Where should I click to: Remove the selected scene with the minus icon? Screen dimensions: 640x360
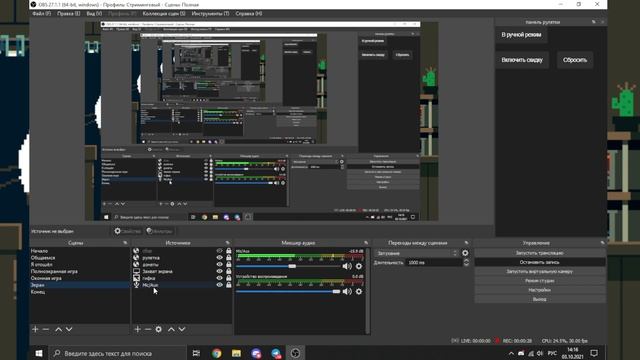tap(46, 329)
